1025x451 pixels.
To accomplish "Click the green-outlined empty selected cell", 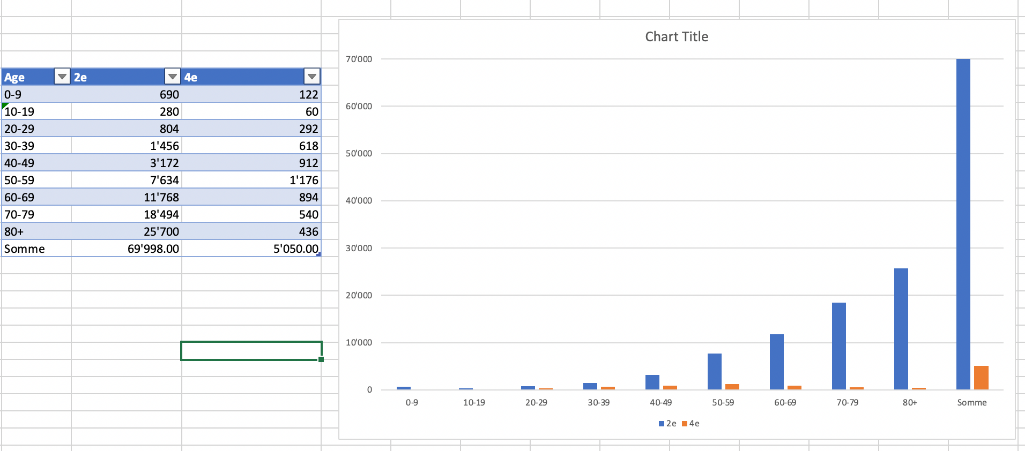I will tap(251, 351).
